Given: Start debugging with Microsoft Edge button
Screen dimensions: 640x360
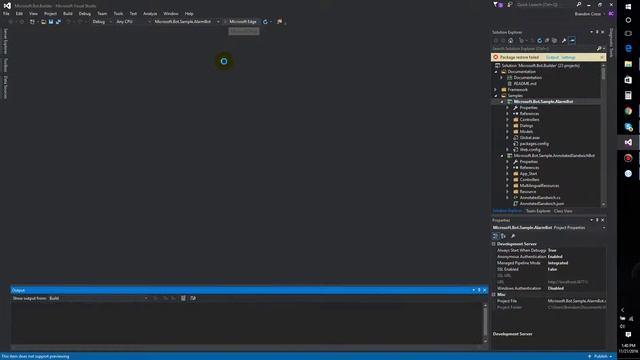Looking at the screenshot, I should 240,22.
